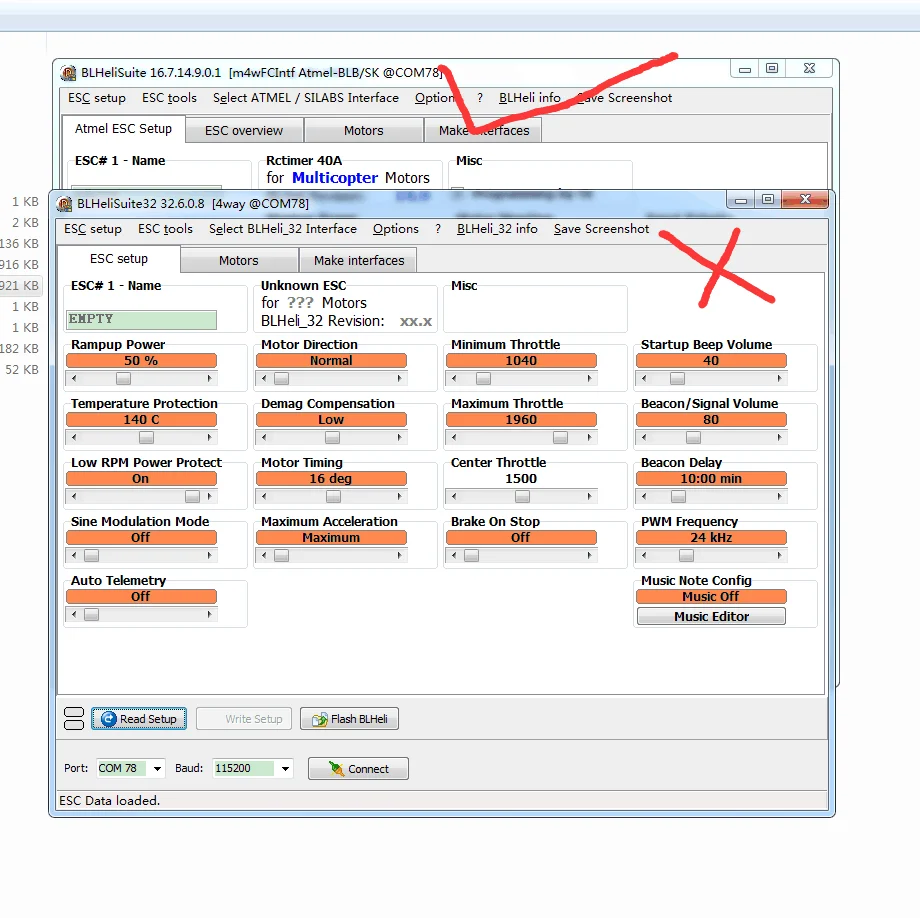Screen dimensions: 920x918
Task: Click the ESC Data loaded status text
Action: tap(110, 801)
